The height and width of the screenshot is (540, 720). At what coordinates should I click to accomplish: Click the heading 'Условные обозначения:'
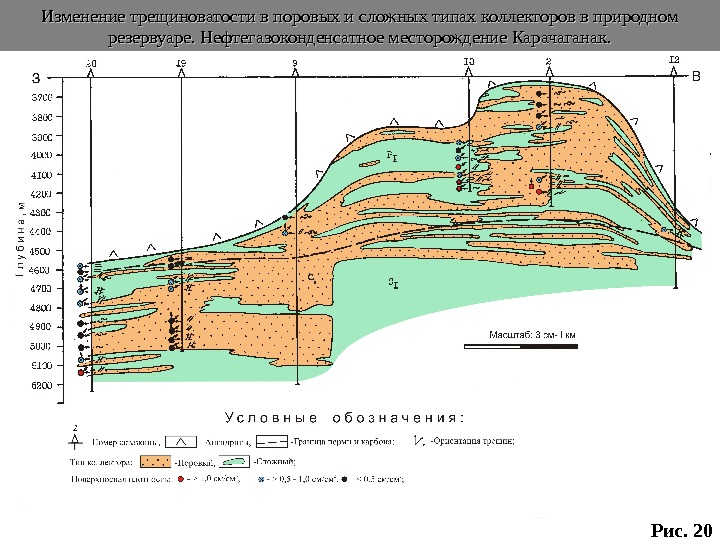point(345,418)
